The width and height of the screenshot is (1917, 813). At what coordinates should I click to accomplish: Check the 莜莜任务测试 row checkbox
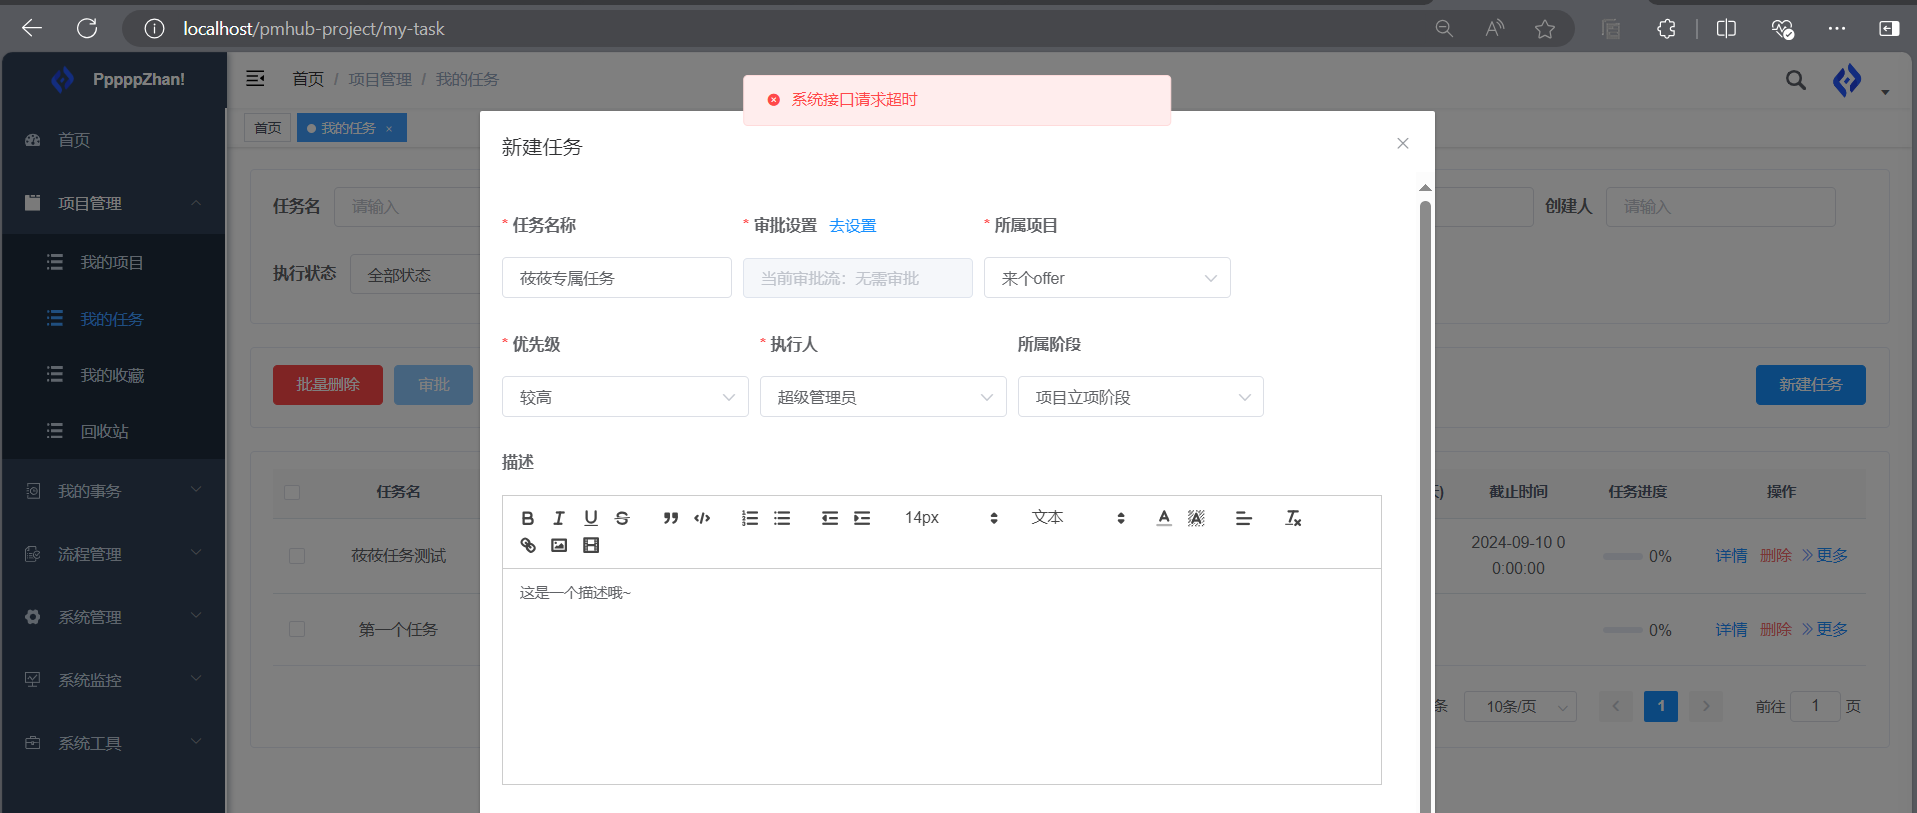pos(297,556)
